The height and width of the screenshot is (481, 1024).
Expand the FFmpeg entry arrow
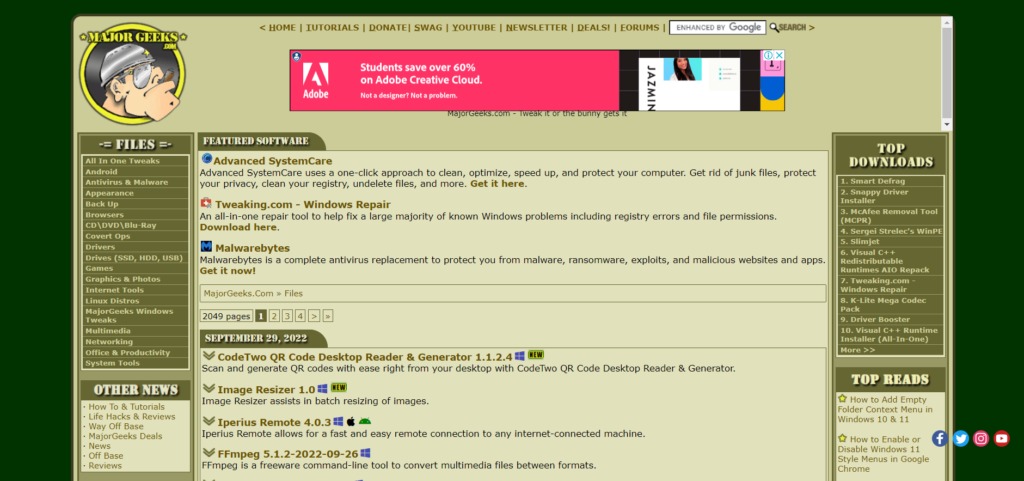208,453
